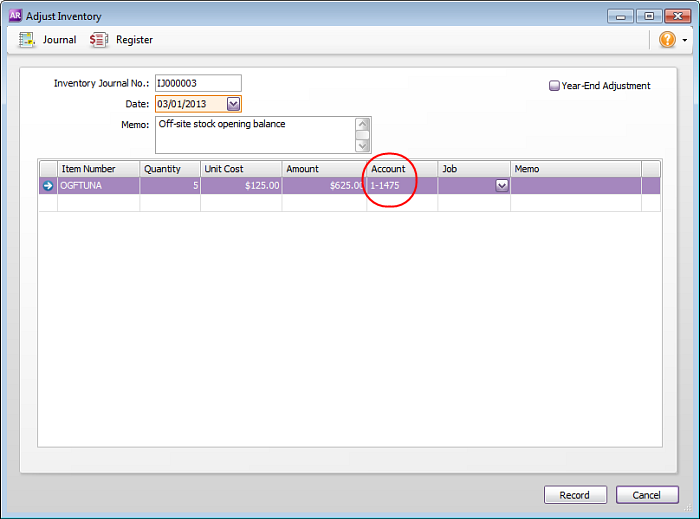The image size is (700, 519).
Task: Click the orange Help question mark icon
Action: coord(667,39)
